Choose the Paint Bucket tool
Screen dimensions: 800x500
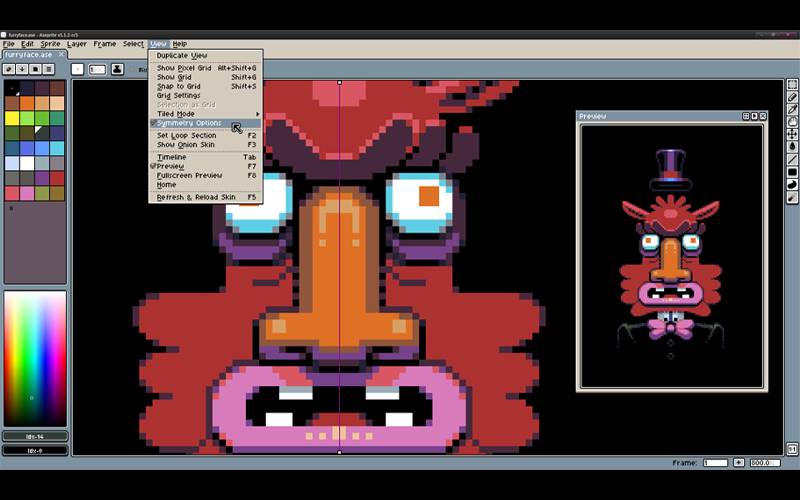[792, 147]
